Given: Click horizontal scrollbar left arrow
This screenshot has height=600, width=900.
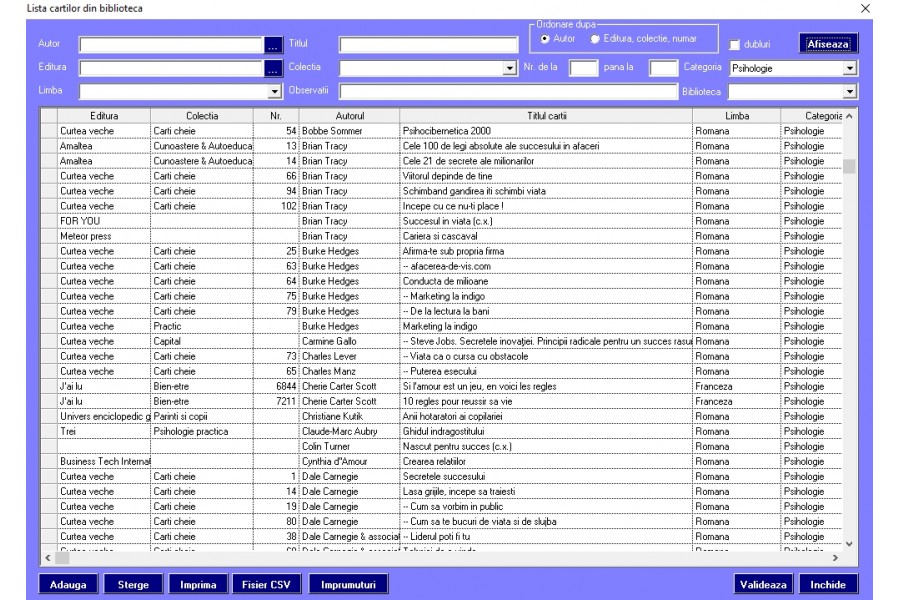Looking at the screenshot, I should (48, 558).
